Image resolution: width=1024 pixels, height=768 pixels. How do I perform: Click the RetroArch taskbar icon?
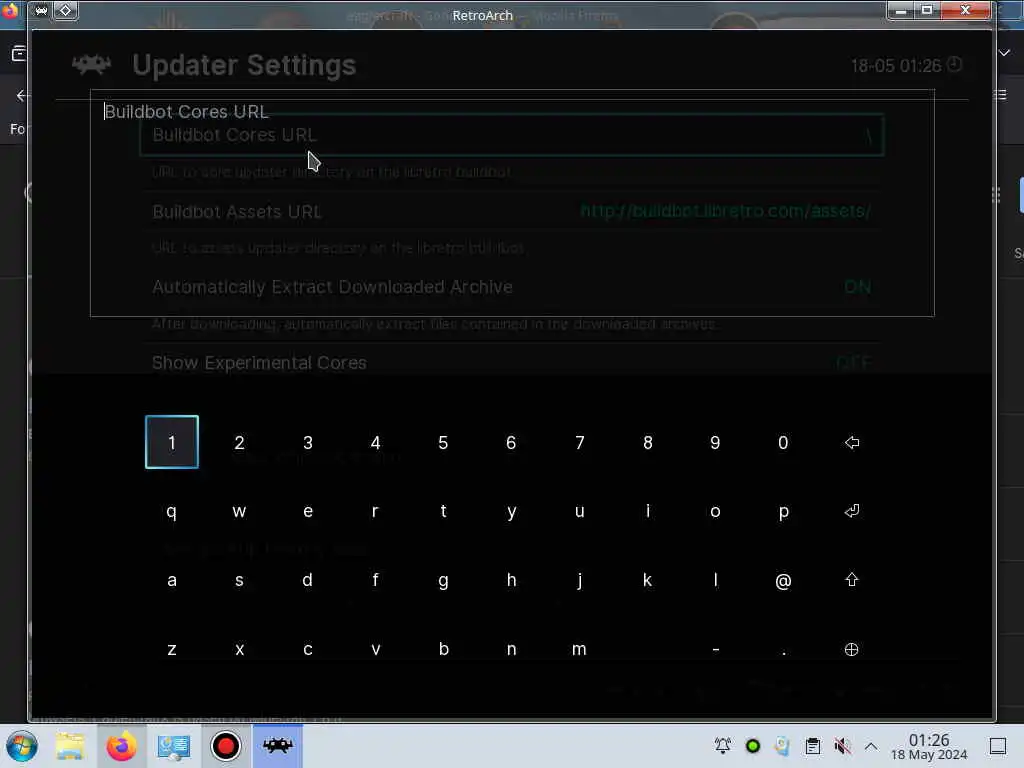point(278,746)
